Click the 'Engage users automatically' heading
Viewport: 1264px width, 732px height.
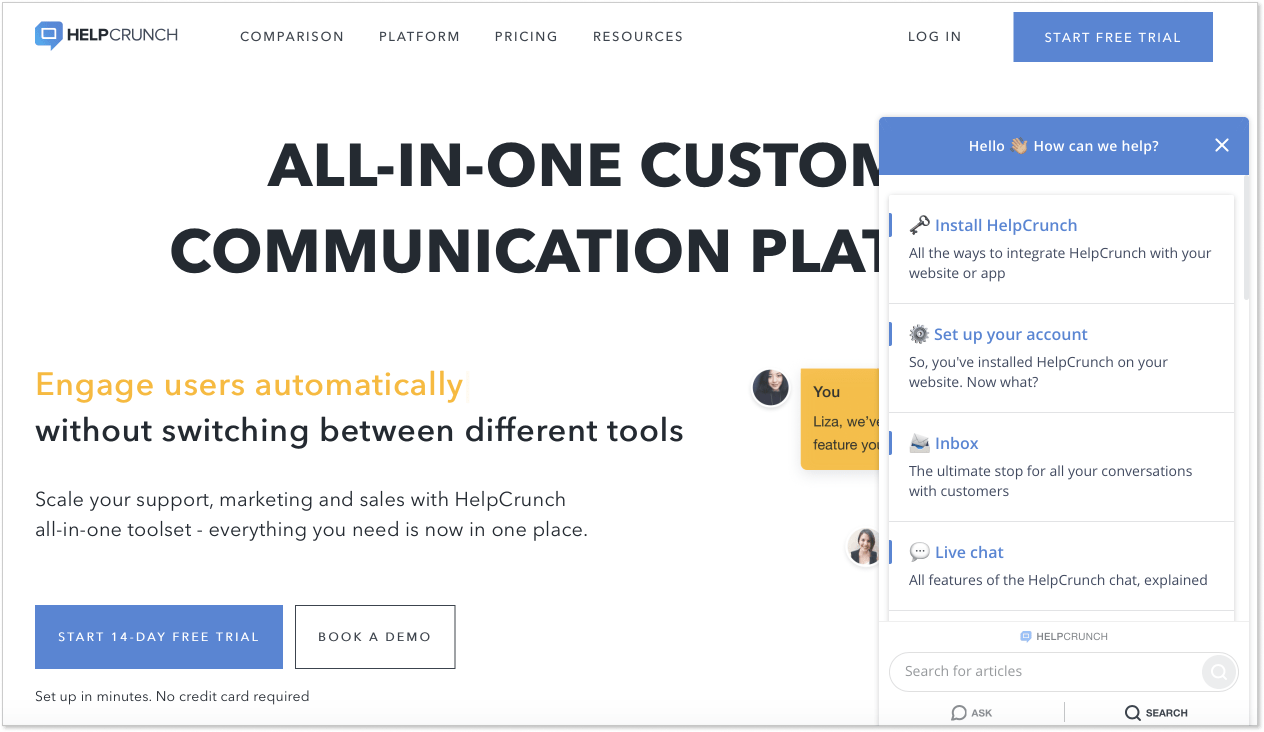(249, 385)
